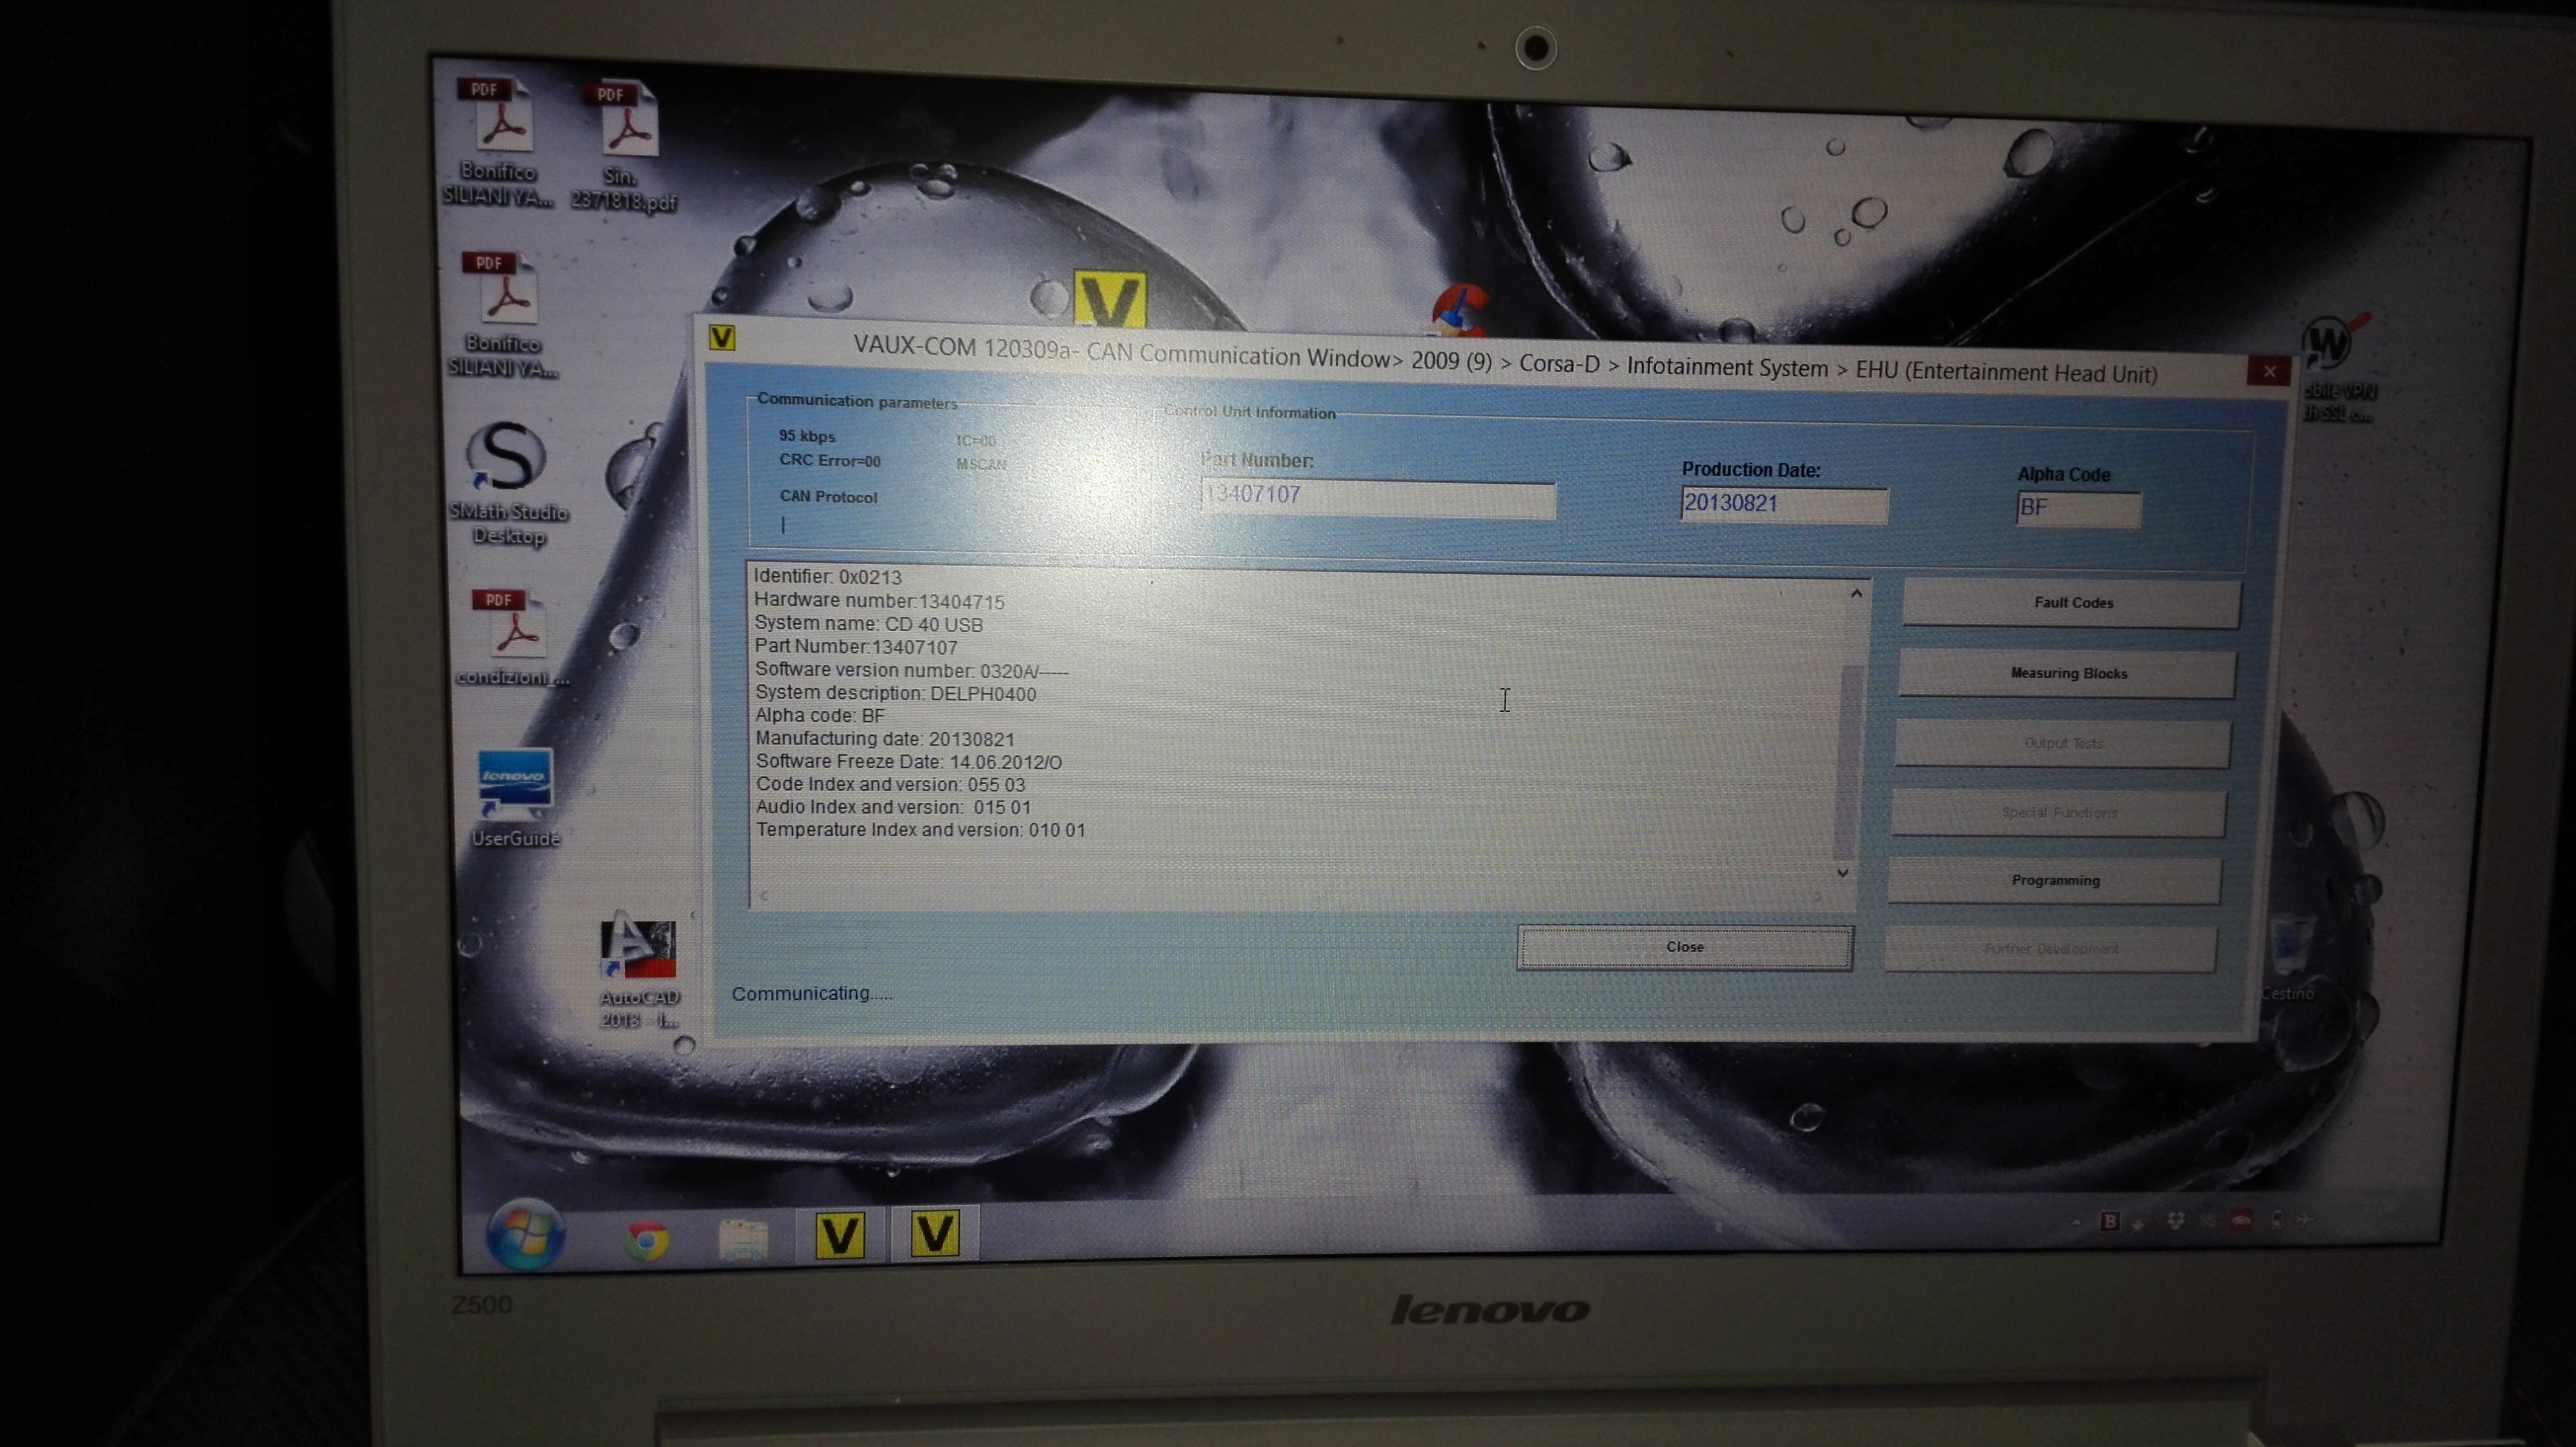Open the Windows Start orb
This screenshot has width=2576, height=1447.
click(x=525, y=1234)
